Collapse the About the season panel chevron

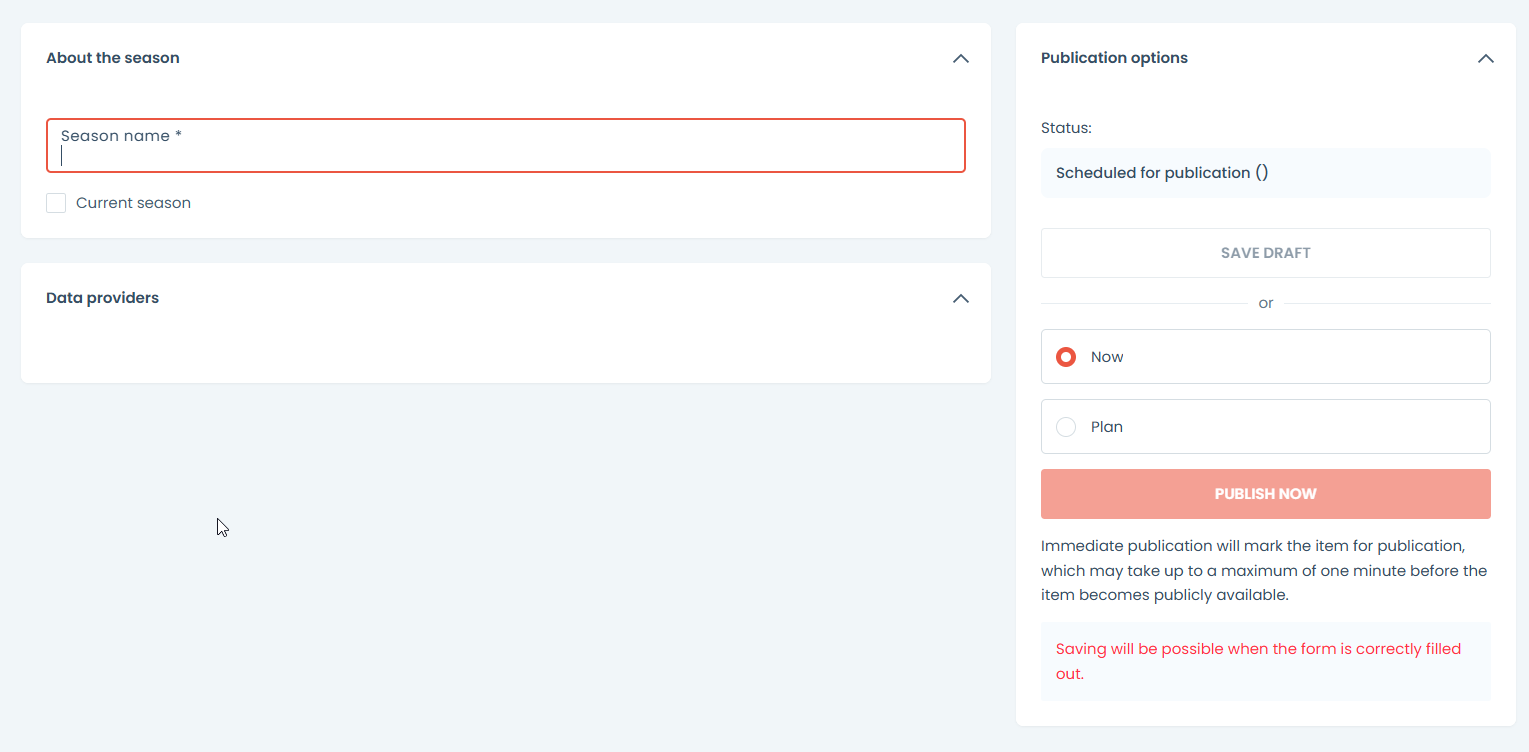(960, 59)
